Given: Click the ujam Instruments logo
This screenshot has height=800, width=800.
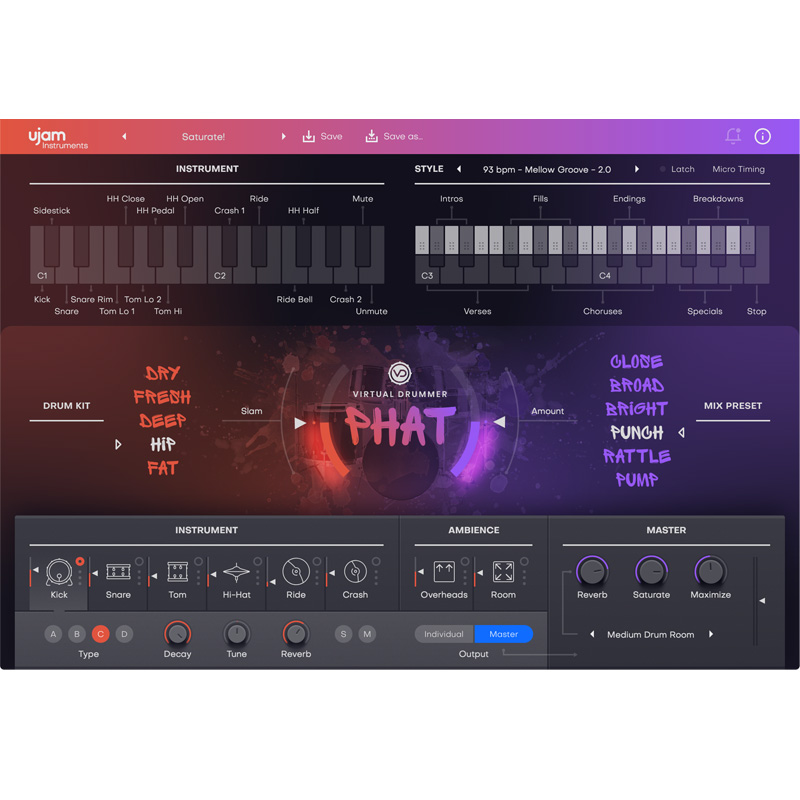Looking at the screenshot, I should 58,138.
